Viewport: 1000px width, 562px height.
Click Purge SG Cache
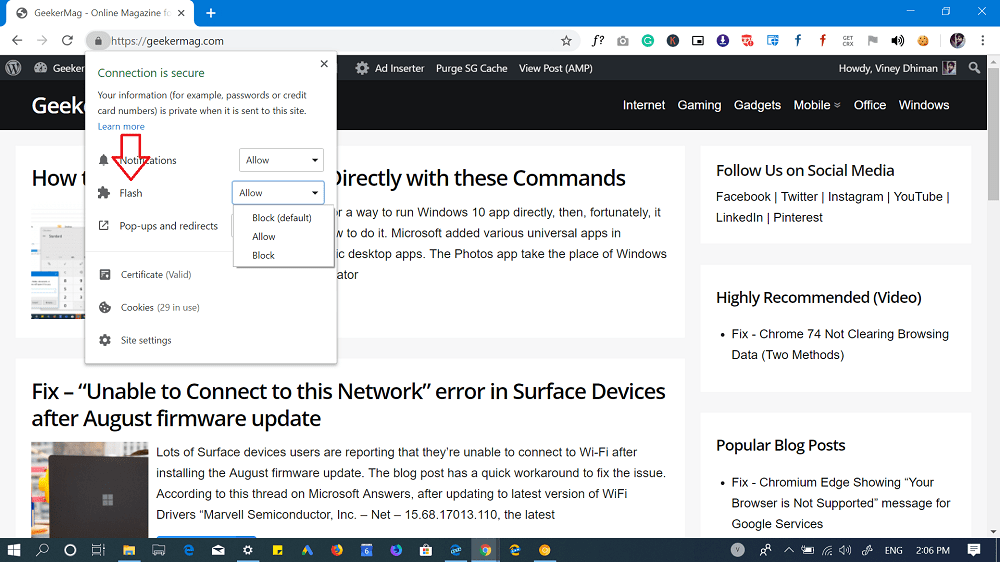[471, 68]
